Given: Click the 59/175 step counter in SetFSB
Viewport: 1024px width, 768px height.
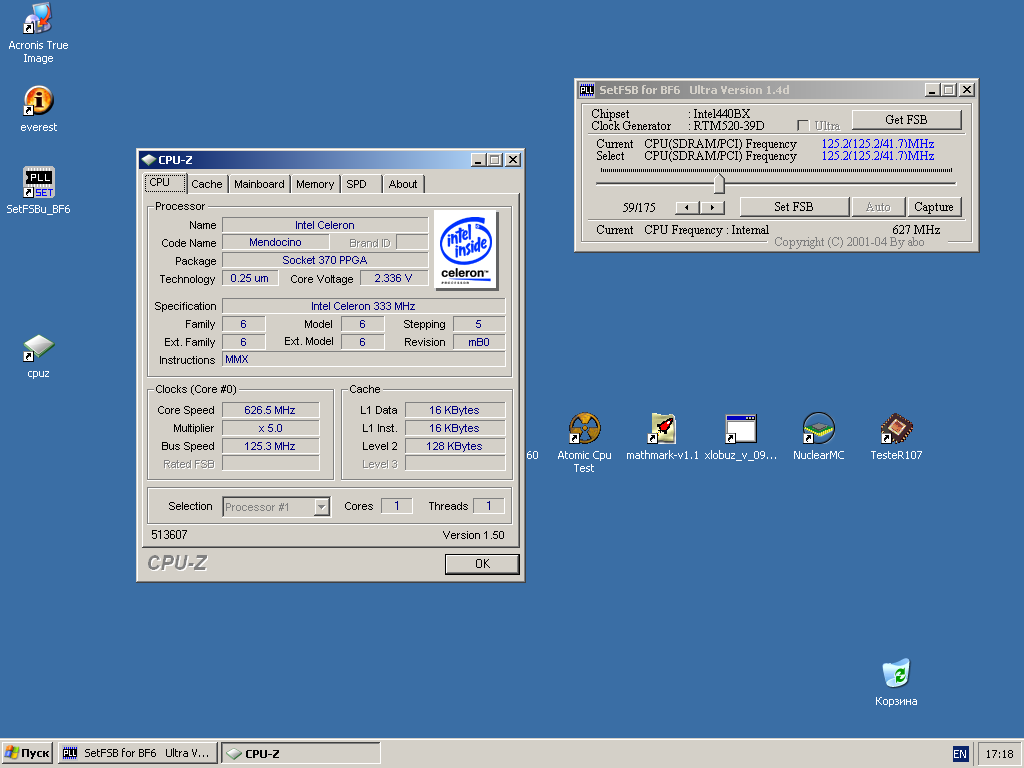Looking at the screenshot, I should (639, 208).
